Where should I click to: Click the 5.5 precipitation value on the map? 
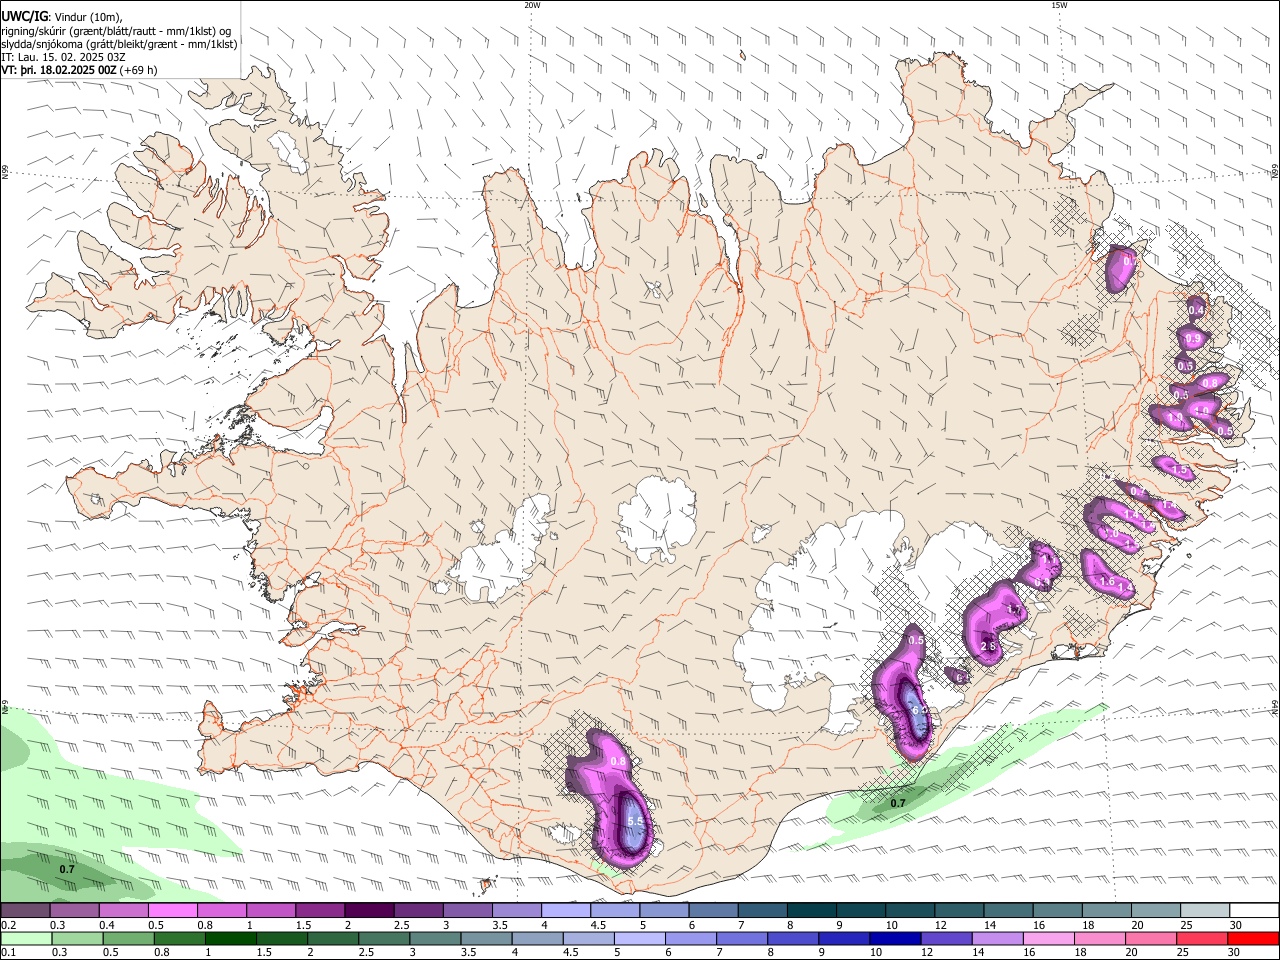tap(634, 821)
